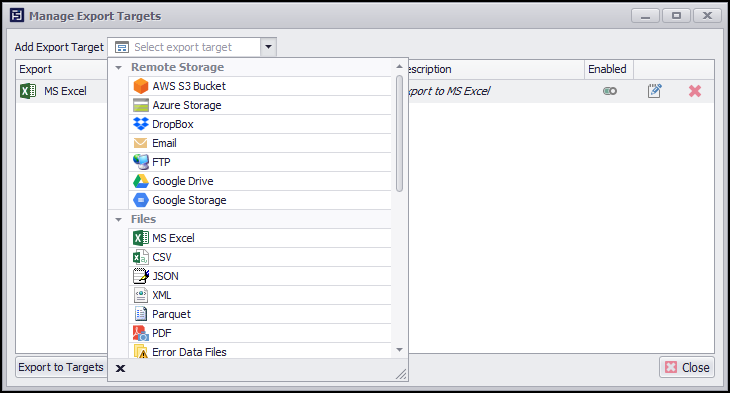The height and width of the screenshot is (393, 730).
Task: Toggle the Enabled switch for MS Excel
Action: coord(610,91)
